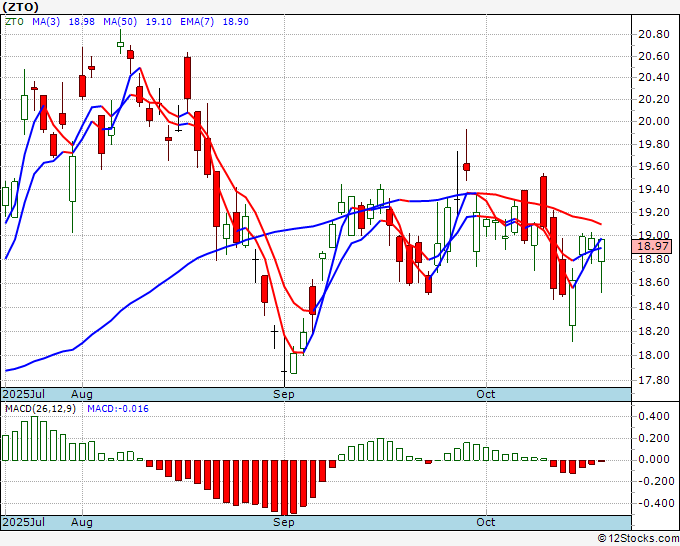Image resolution: width=680 pixels, height=546 pixels.
Task: Click the 20.00 price axis label
Action: tap(654, 121)
